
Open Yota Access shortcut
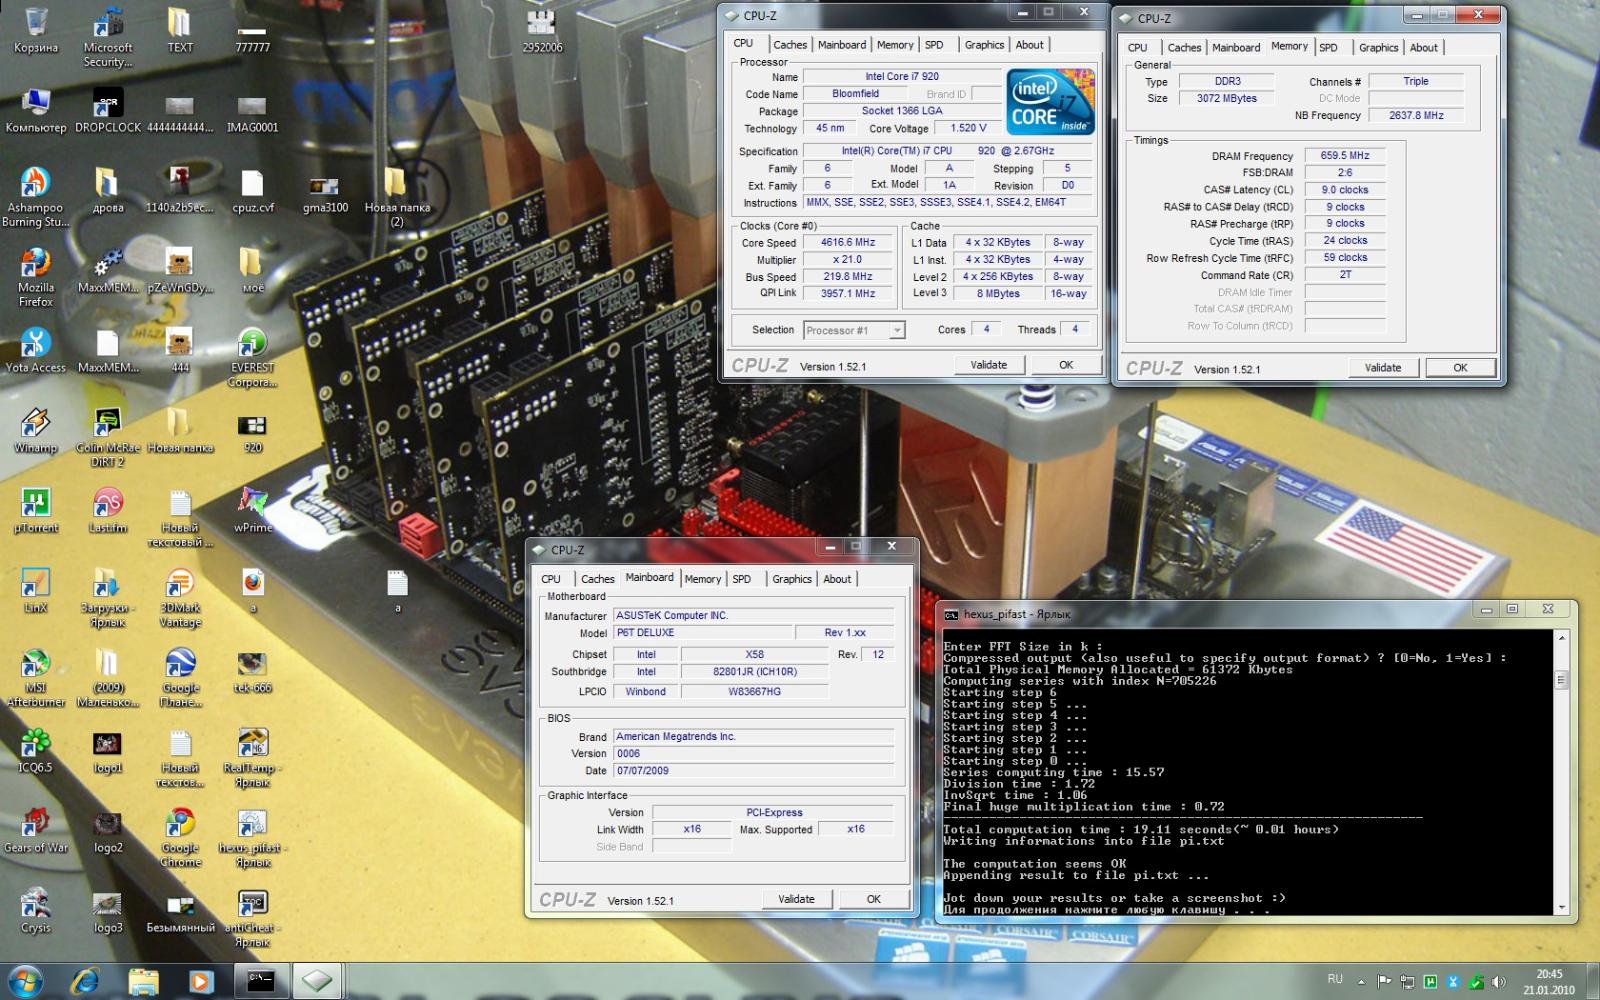pos(36,351)
